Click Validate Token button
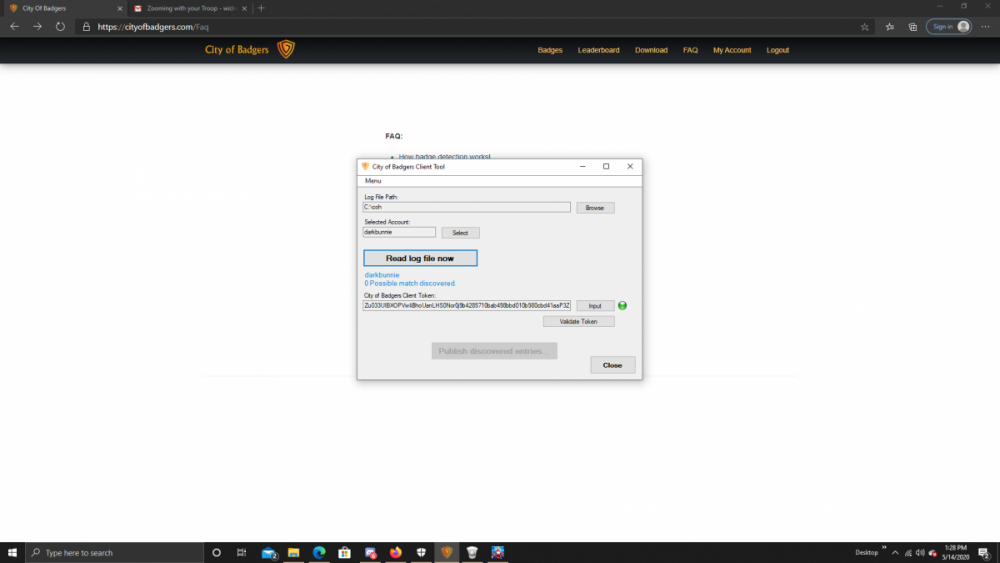The image size is (1000, 563). [578, 321]
